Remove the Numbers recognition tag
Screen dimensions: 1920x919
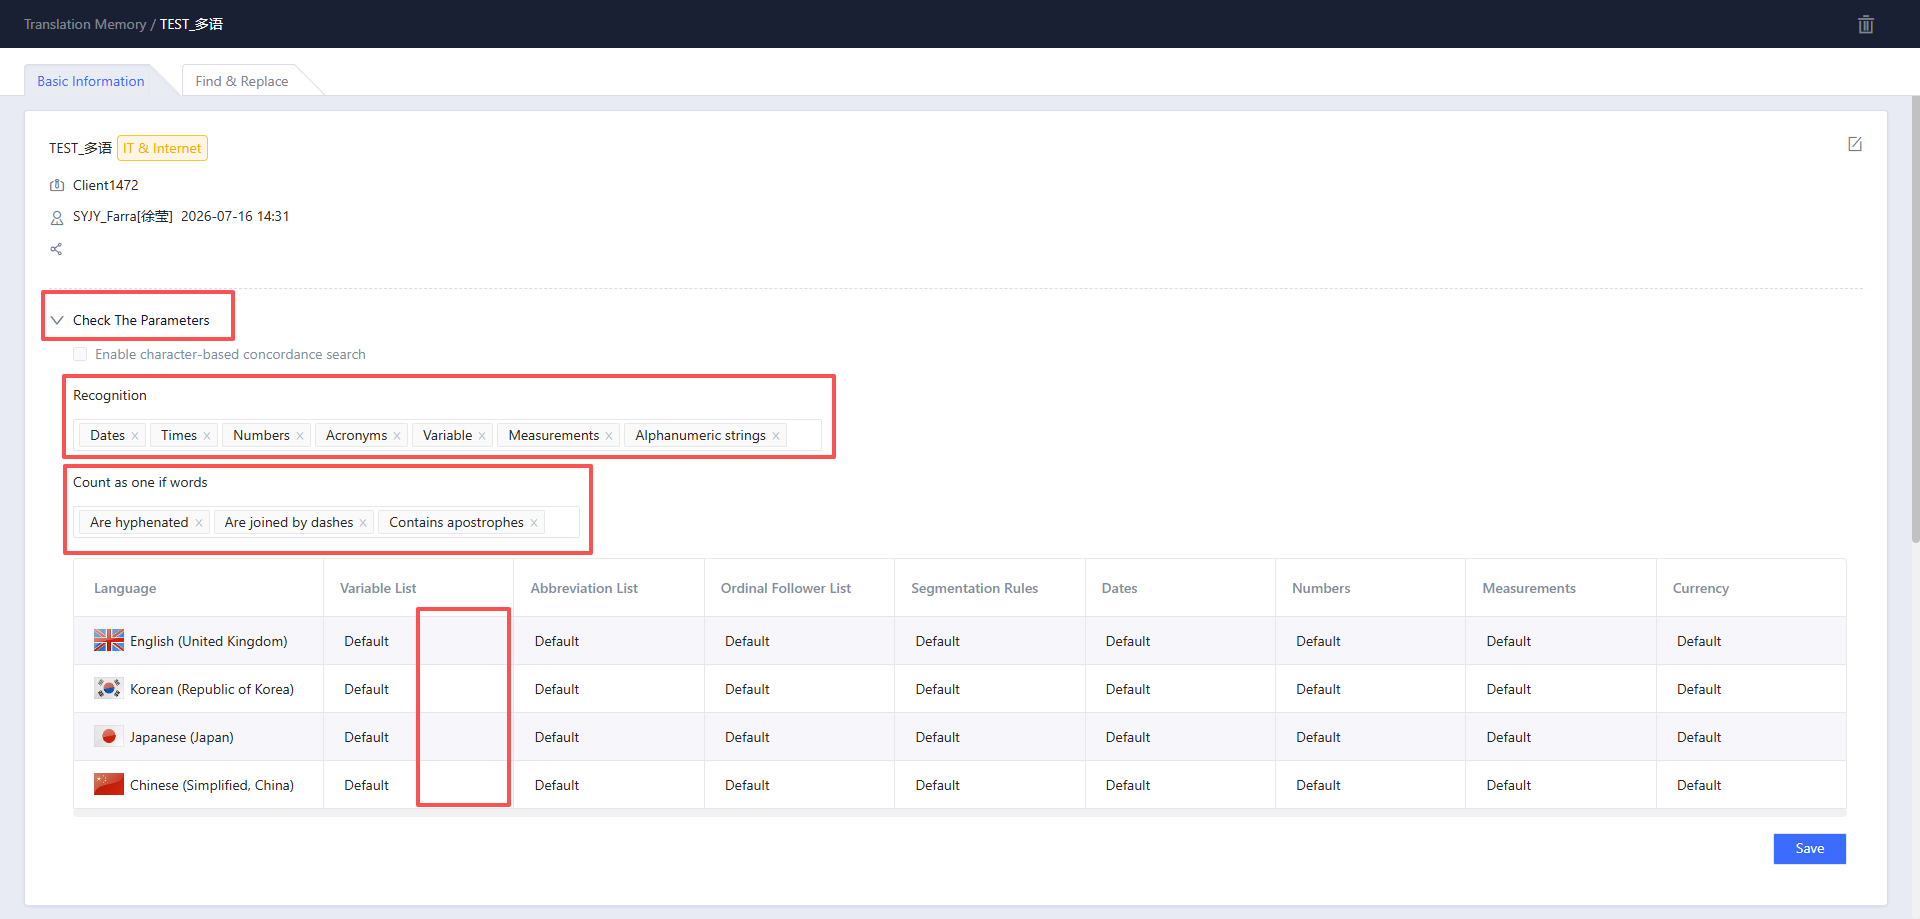[300, 436]
